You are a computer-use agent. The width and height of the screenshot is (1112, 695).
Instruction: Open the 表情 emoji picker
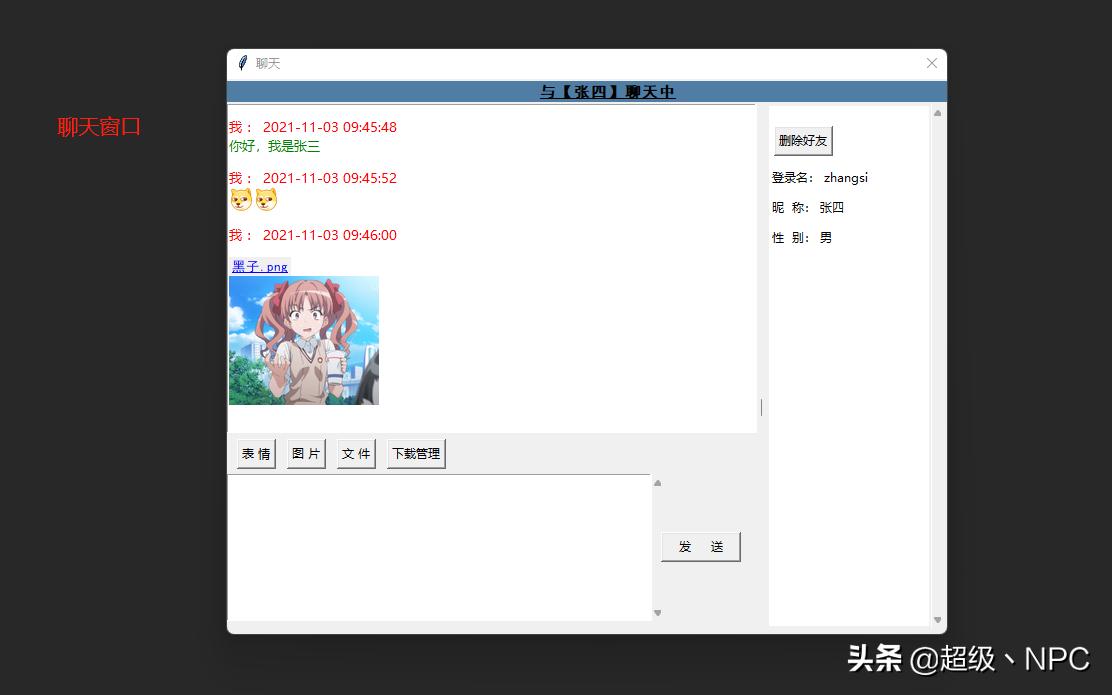pyautogui.click(x=254, y=453)
